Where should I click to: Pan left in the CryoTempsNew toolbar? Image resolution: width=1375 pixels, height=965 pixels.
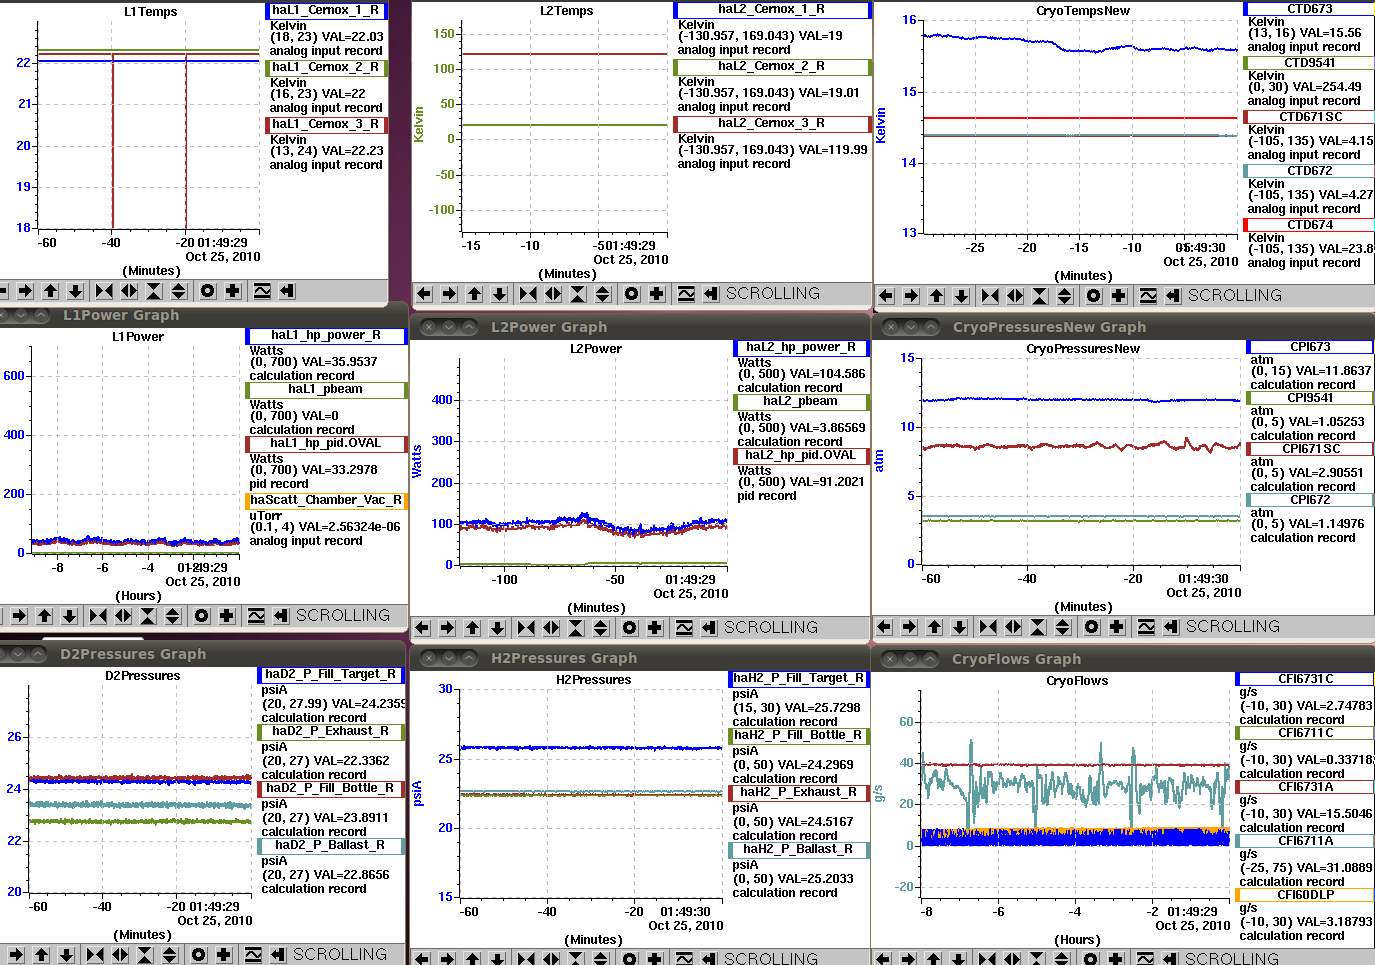886,296
